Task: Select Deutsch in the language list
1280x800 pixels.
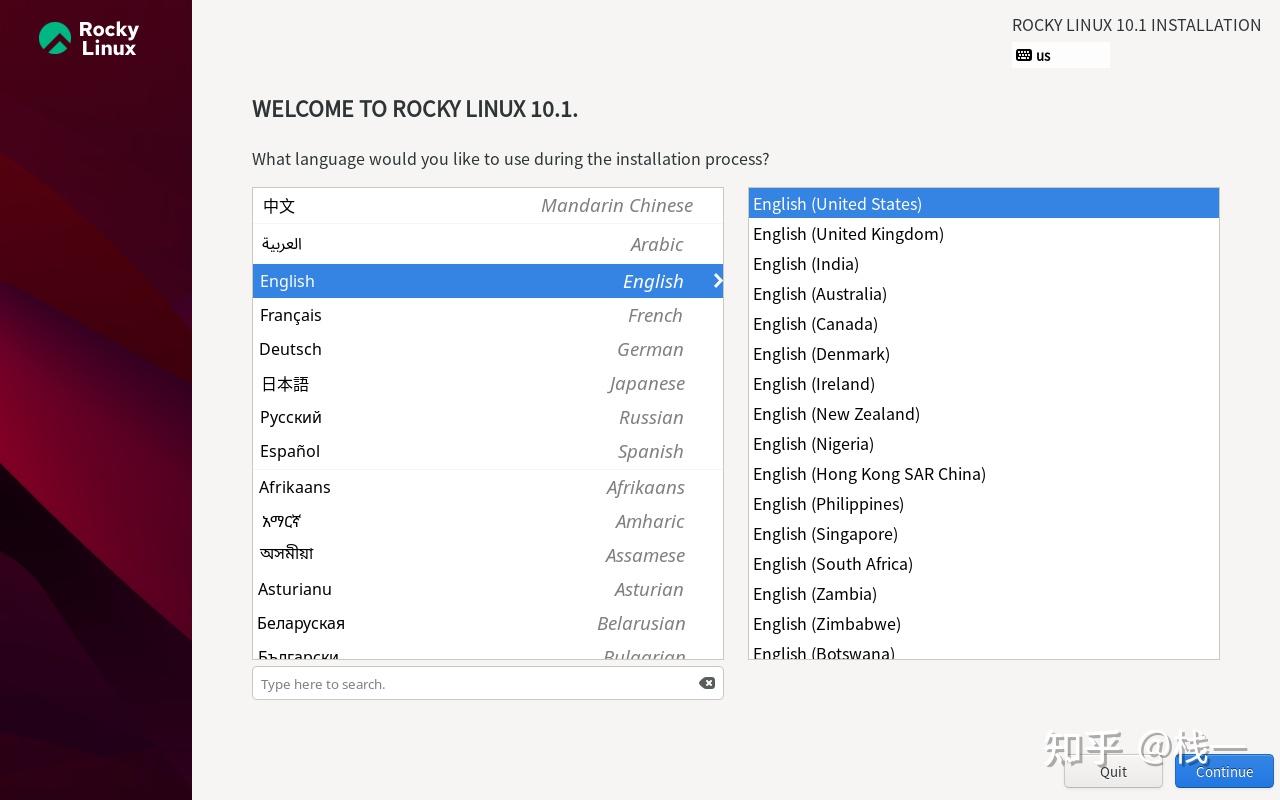Action: click(x=488, y=349)
